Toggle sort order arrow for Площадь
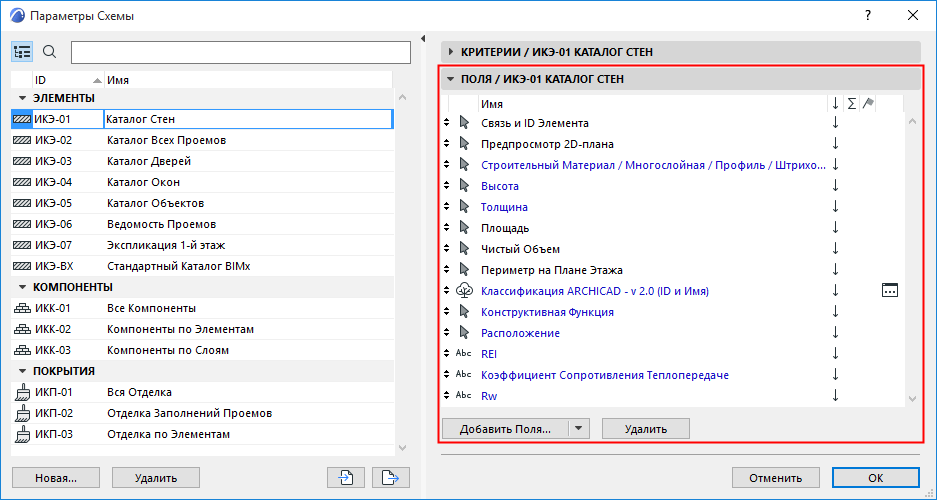The image size is (937, 500). click(x=835, y=228)
